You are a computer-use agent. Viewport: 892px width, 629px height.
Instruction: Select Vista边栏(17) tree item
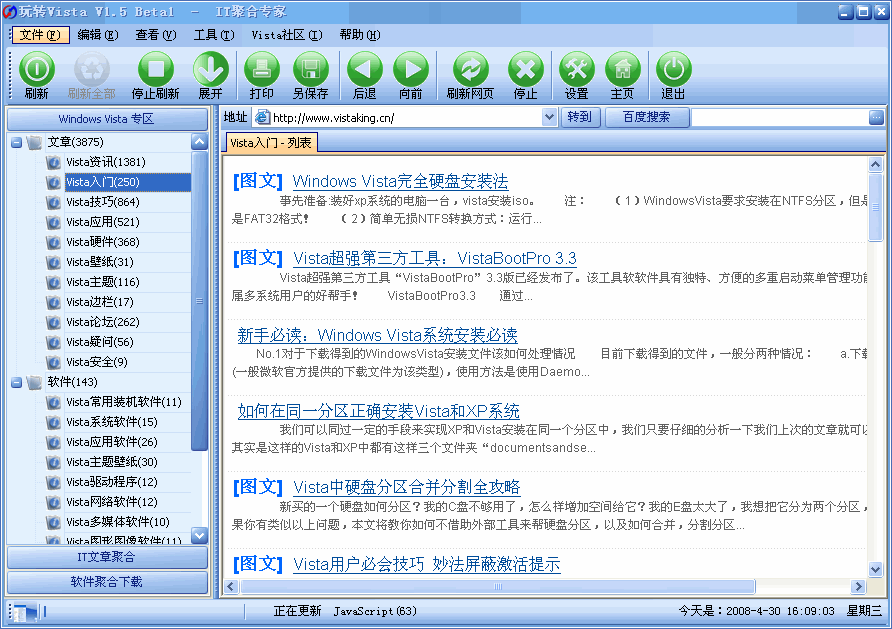point(100,302)
